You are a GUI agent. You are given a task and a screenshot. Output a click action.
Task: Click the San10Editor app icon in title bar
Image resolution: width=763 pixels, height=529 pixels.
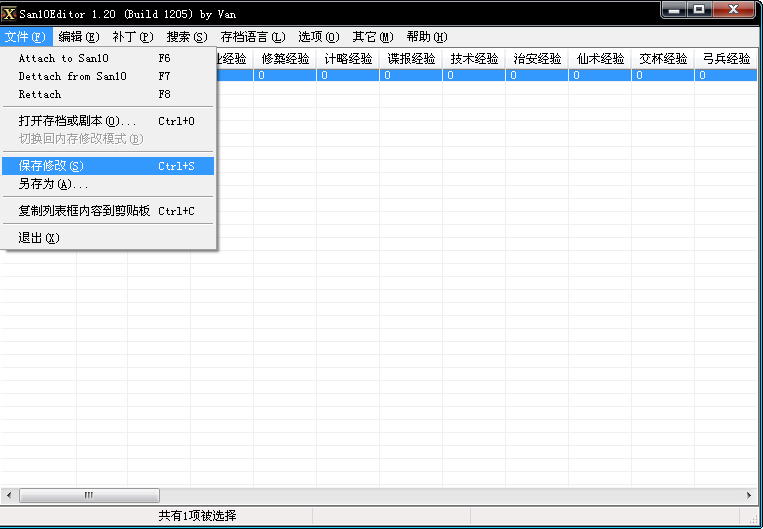tap(10, 14)
